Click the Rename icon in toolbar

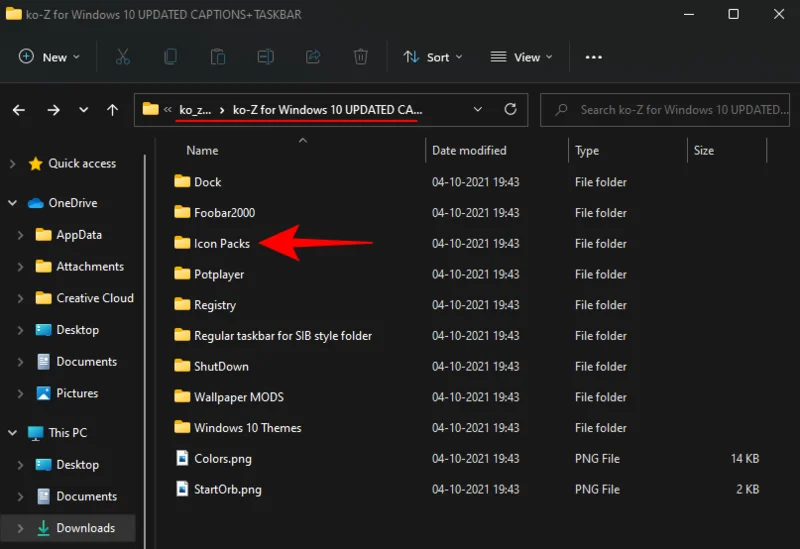click(265, 57)
